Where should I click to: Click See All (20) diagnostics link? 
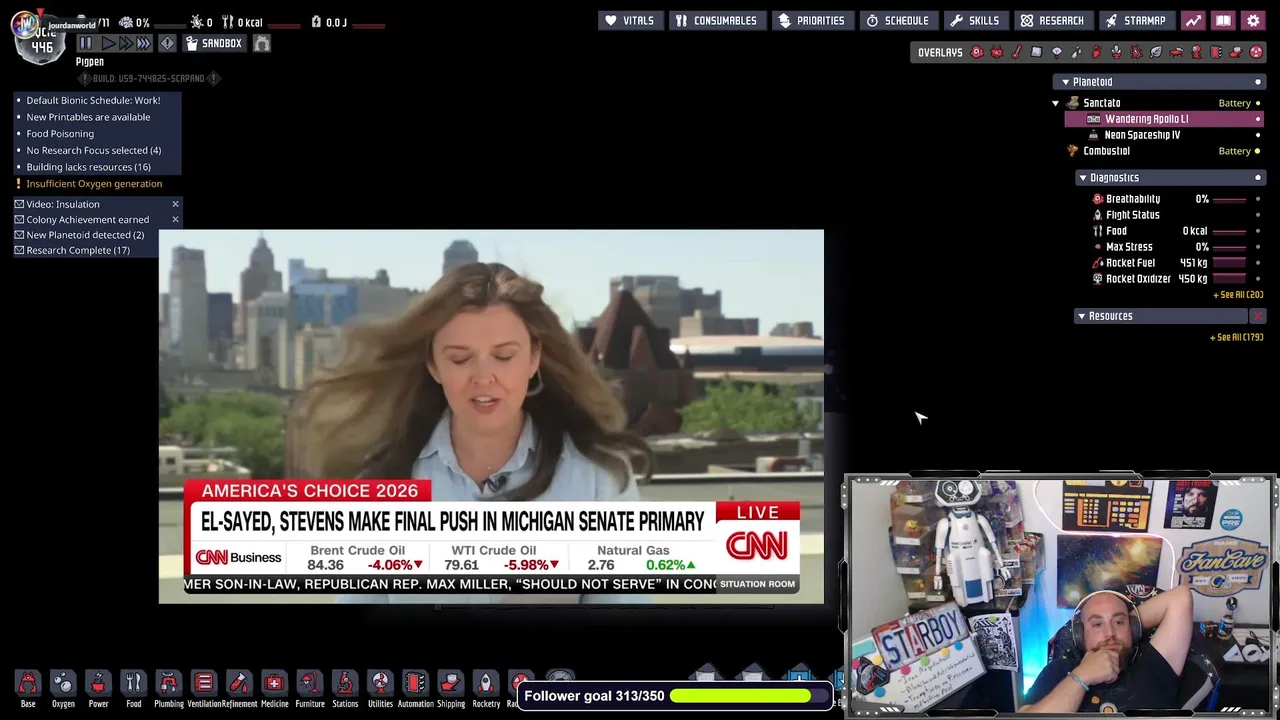(1238, 295)
